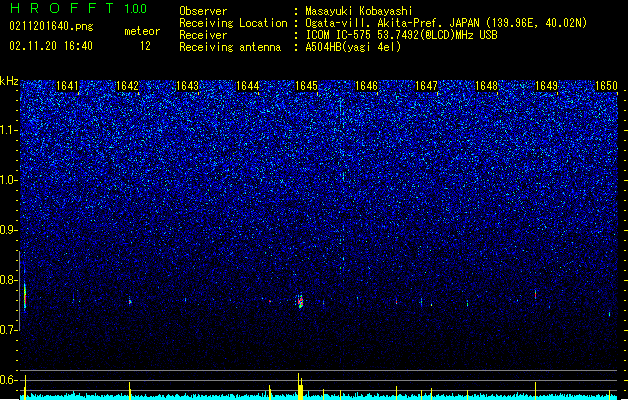The height and width of the screenshot is (400, 629).
Task: Click the yellow power spike below 1642
Action: (130, 391)
